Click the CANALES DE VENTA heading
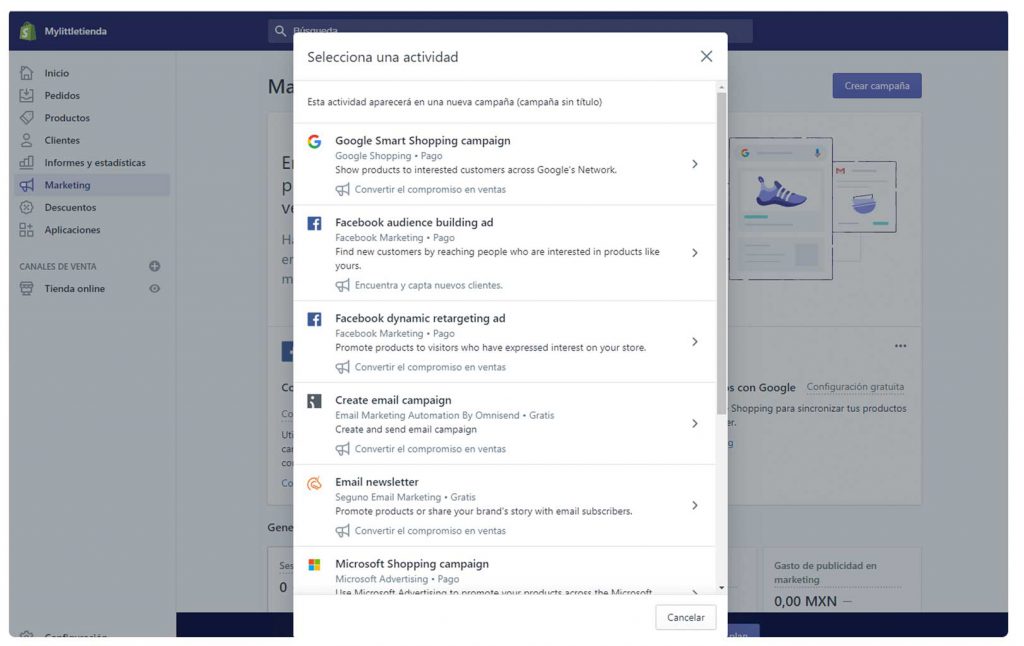 57,266
